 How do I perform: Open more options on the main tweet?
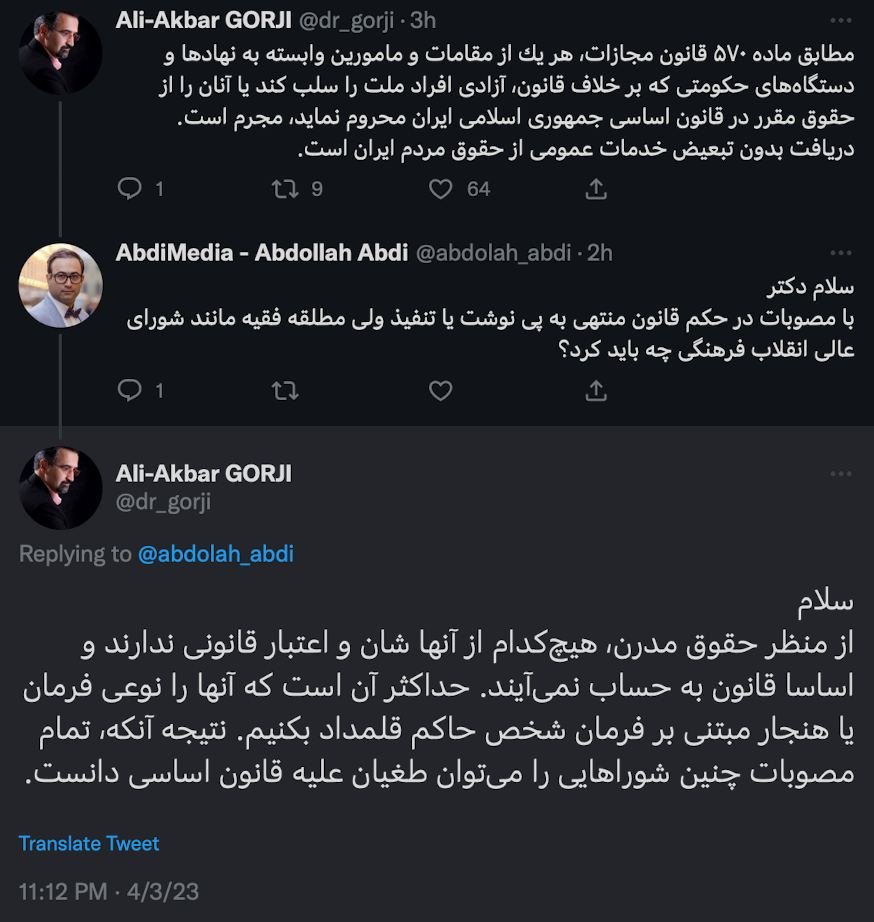click(841, 474)
